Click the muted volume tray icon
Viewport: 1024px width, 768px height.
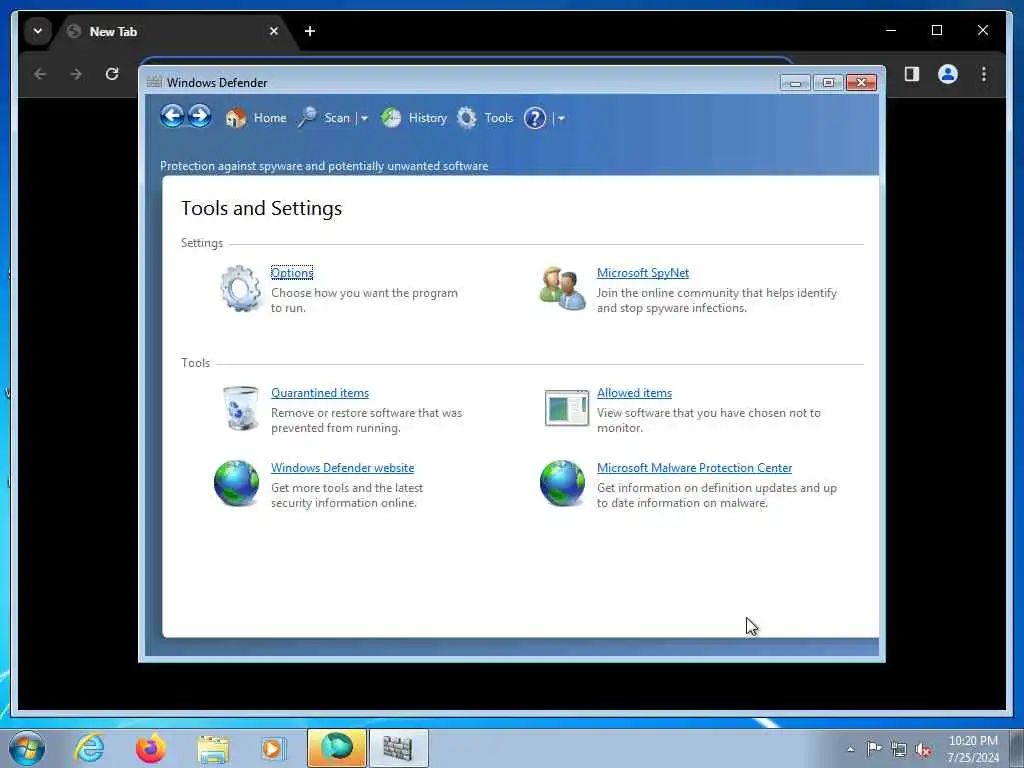[923, 750]
